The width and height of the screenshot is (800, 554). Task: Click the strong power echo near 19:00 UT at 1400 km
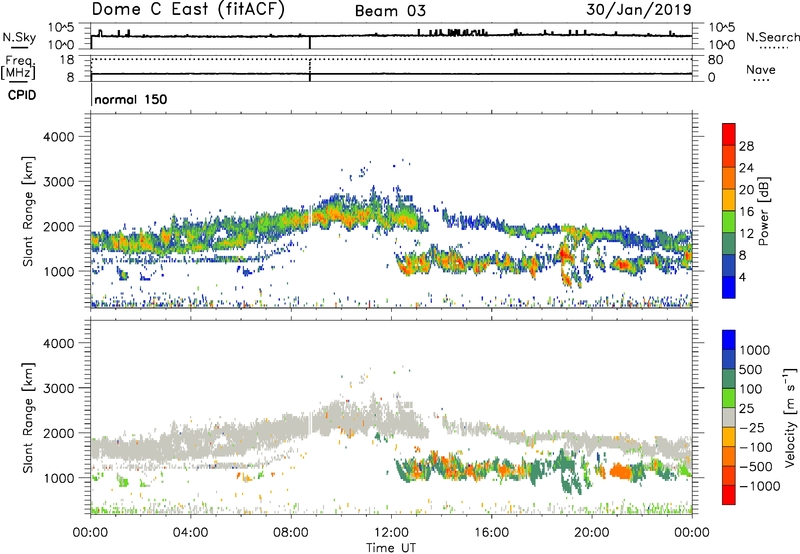pyautogui.click(x=564, y=253)
